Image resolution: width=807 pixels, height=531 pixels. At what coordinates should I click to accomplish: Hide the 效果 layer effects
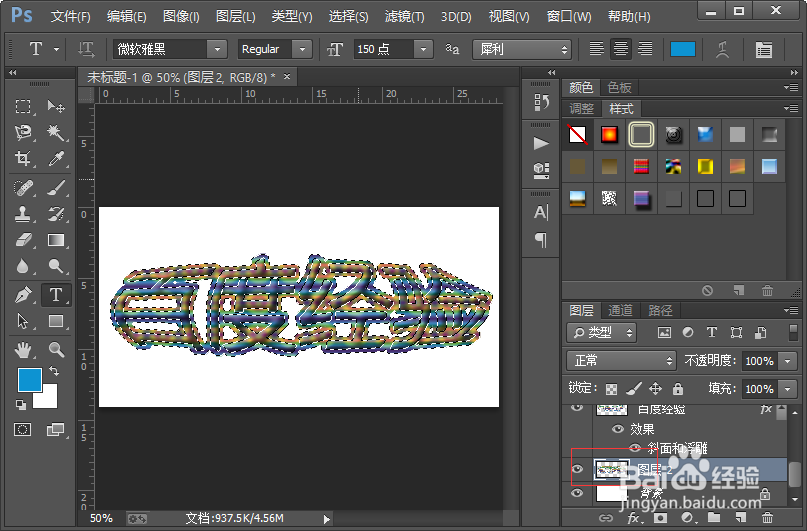pos(618,429)
